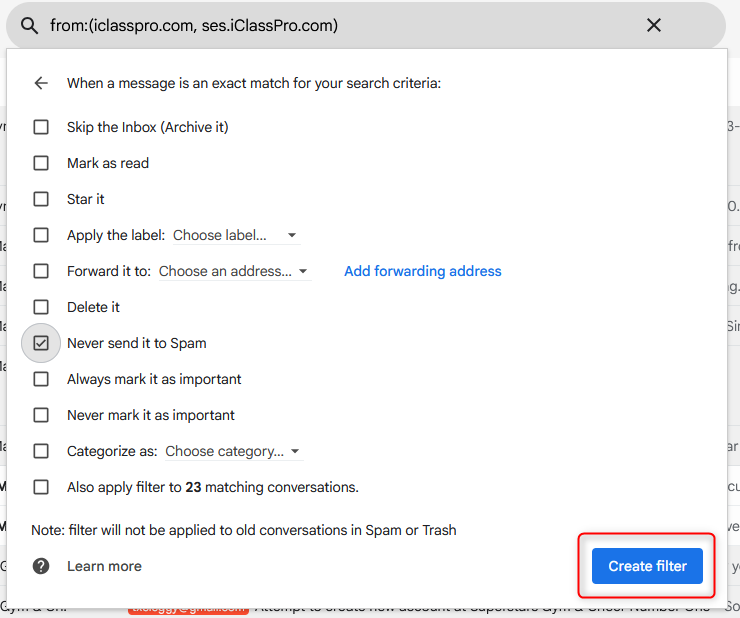This screenshot has width=740, height=618.
Task: Check Also apply filter to 23 conversations
Action: [41, 487]
